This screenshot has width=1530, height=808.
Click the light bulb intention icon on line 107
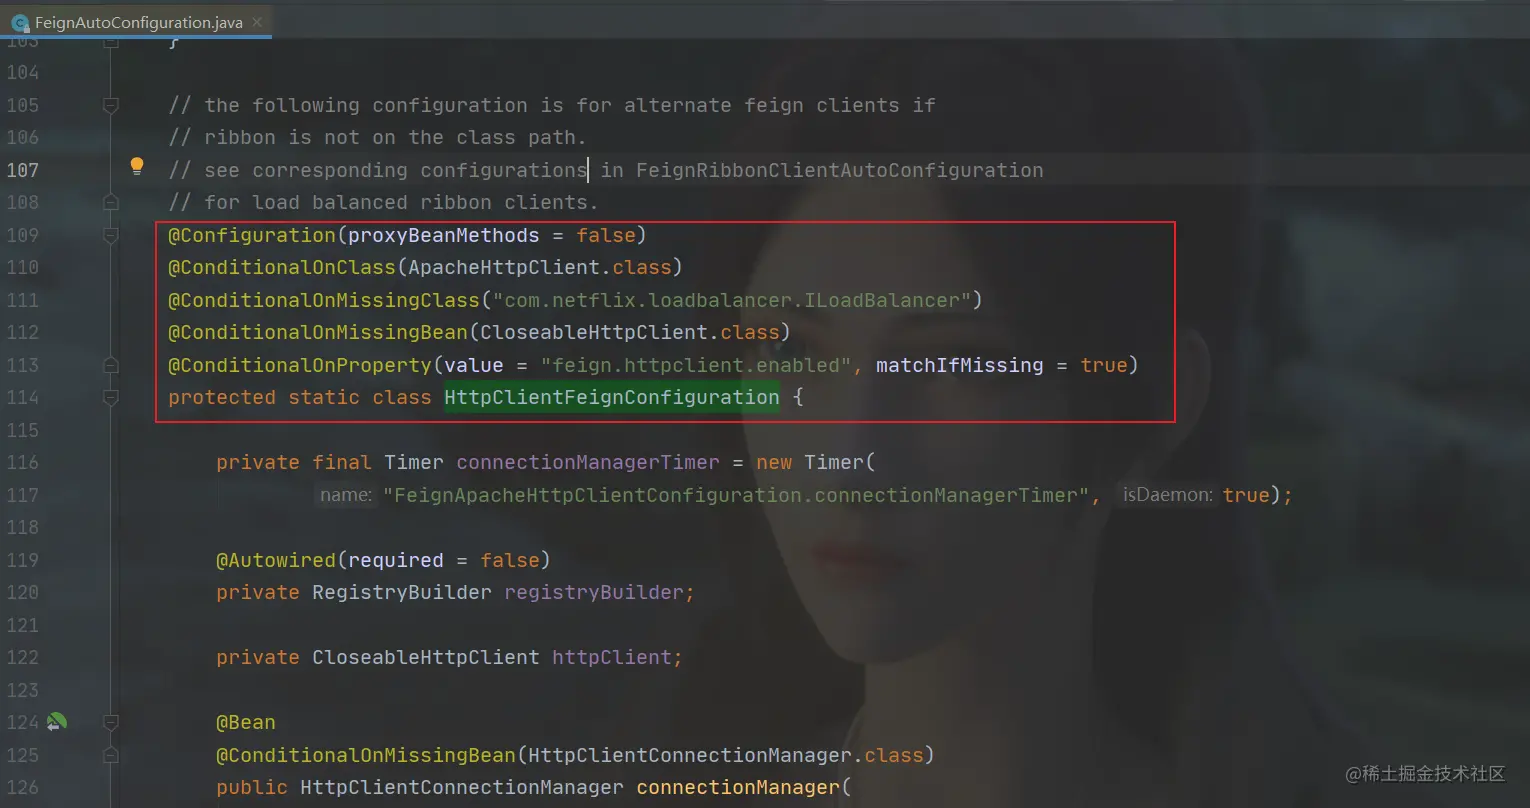pos(137,167)
